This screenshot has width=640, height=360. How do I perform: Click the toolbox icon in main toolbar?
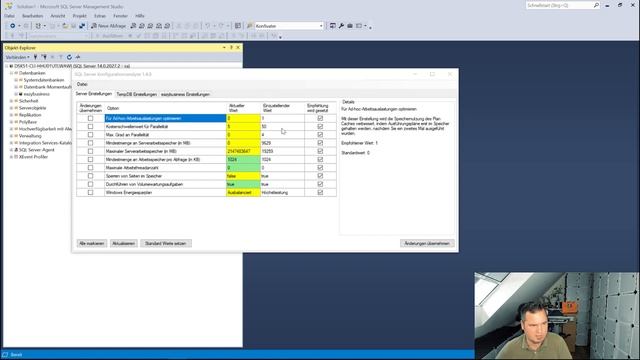(x=350, y=26)
